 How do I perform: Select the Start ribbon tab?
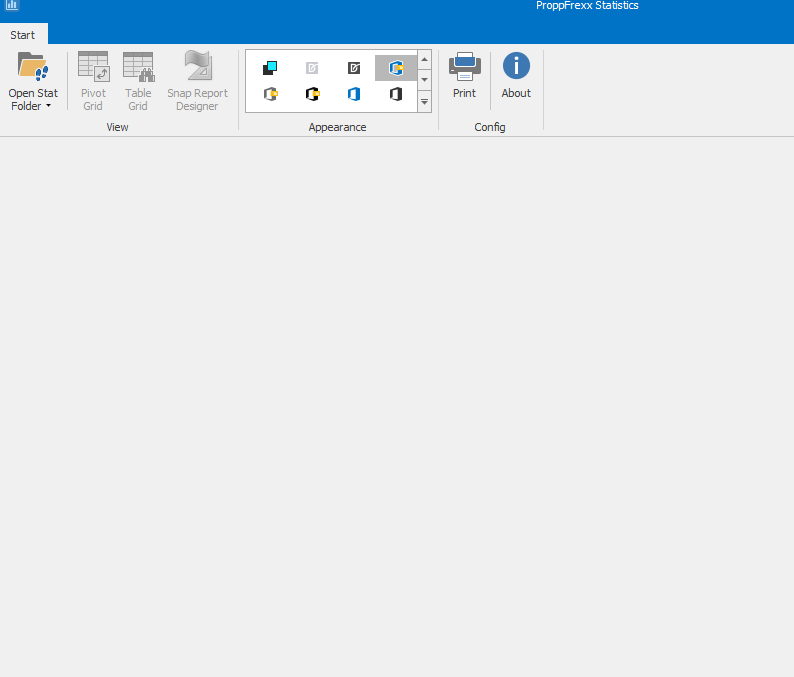tap(23, 35)
